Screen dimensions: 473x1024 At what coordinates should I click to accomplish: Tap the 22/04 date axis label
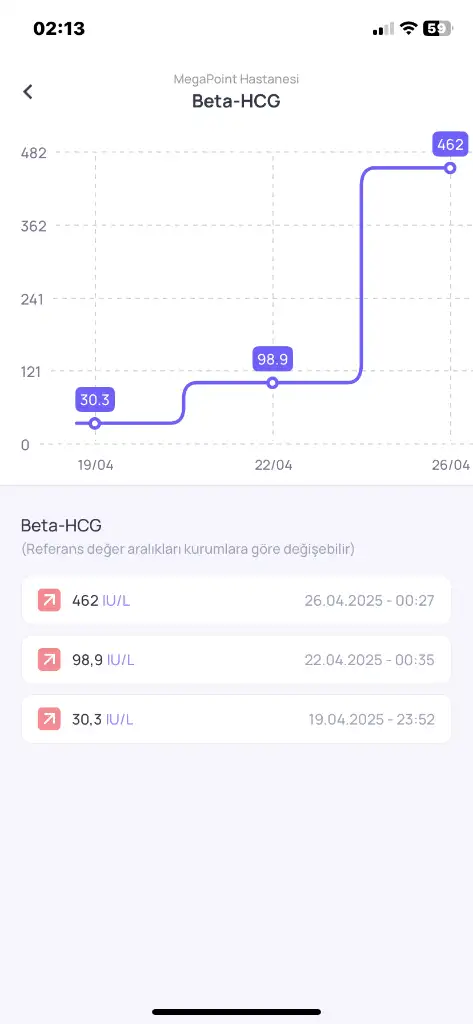point(273,465)
